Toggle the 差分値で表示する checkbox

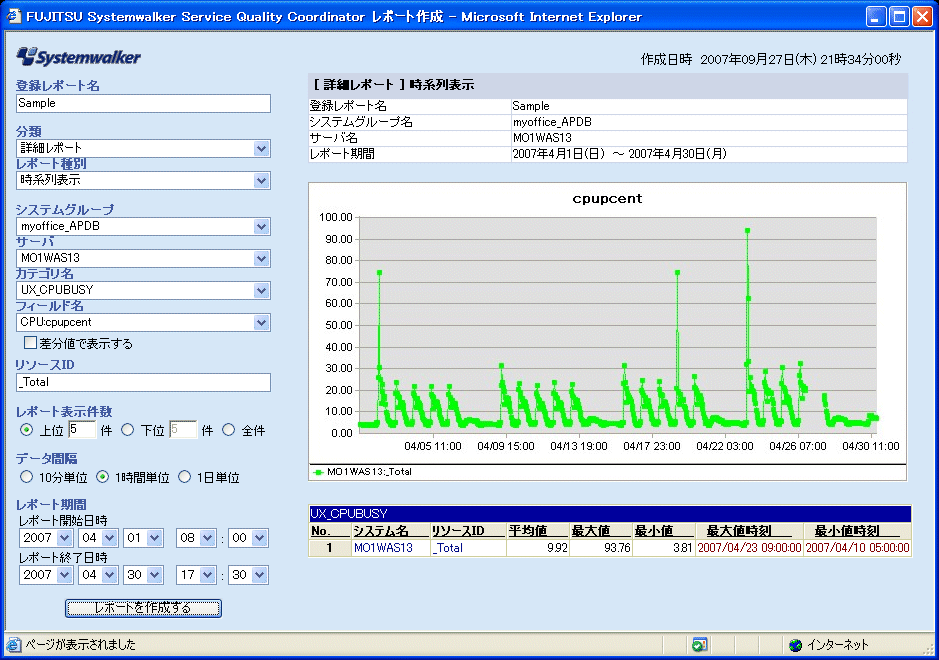tap(30, 343)
